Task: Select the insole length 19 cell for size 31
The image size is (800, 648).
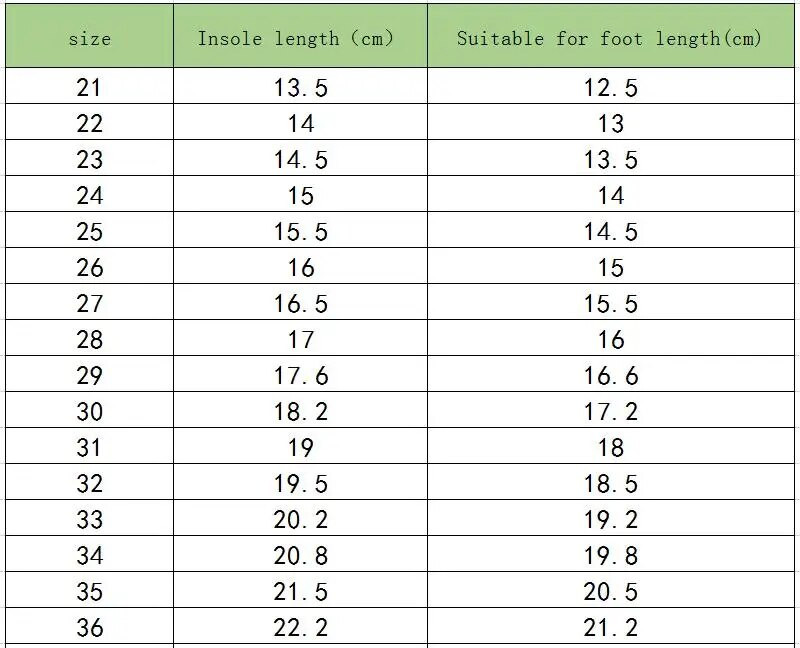Action: (x=300, y=448)
